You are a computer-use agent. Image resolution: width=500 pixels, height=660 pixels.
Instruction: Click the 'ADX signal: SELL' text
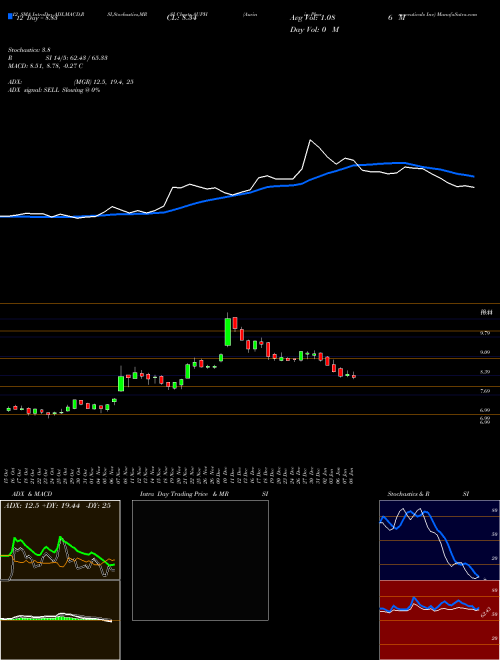pos(35,90)
